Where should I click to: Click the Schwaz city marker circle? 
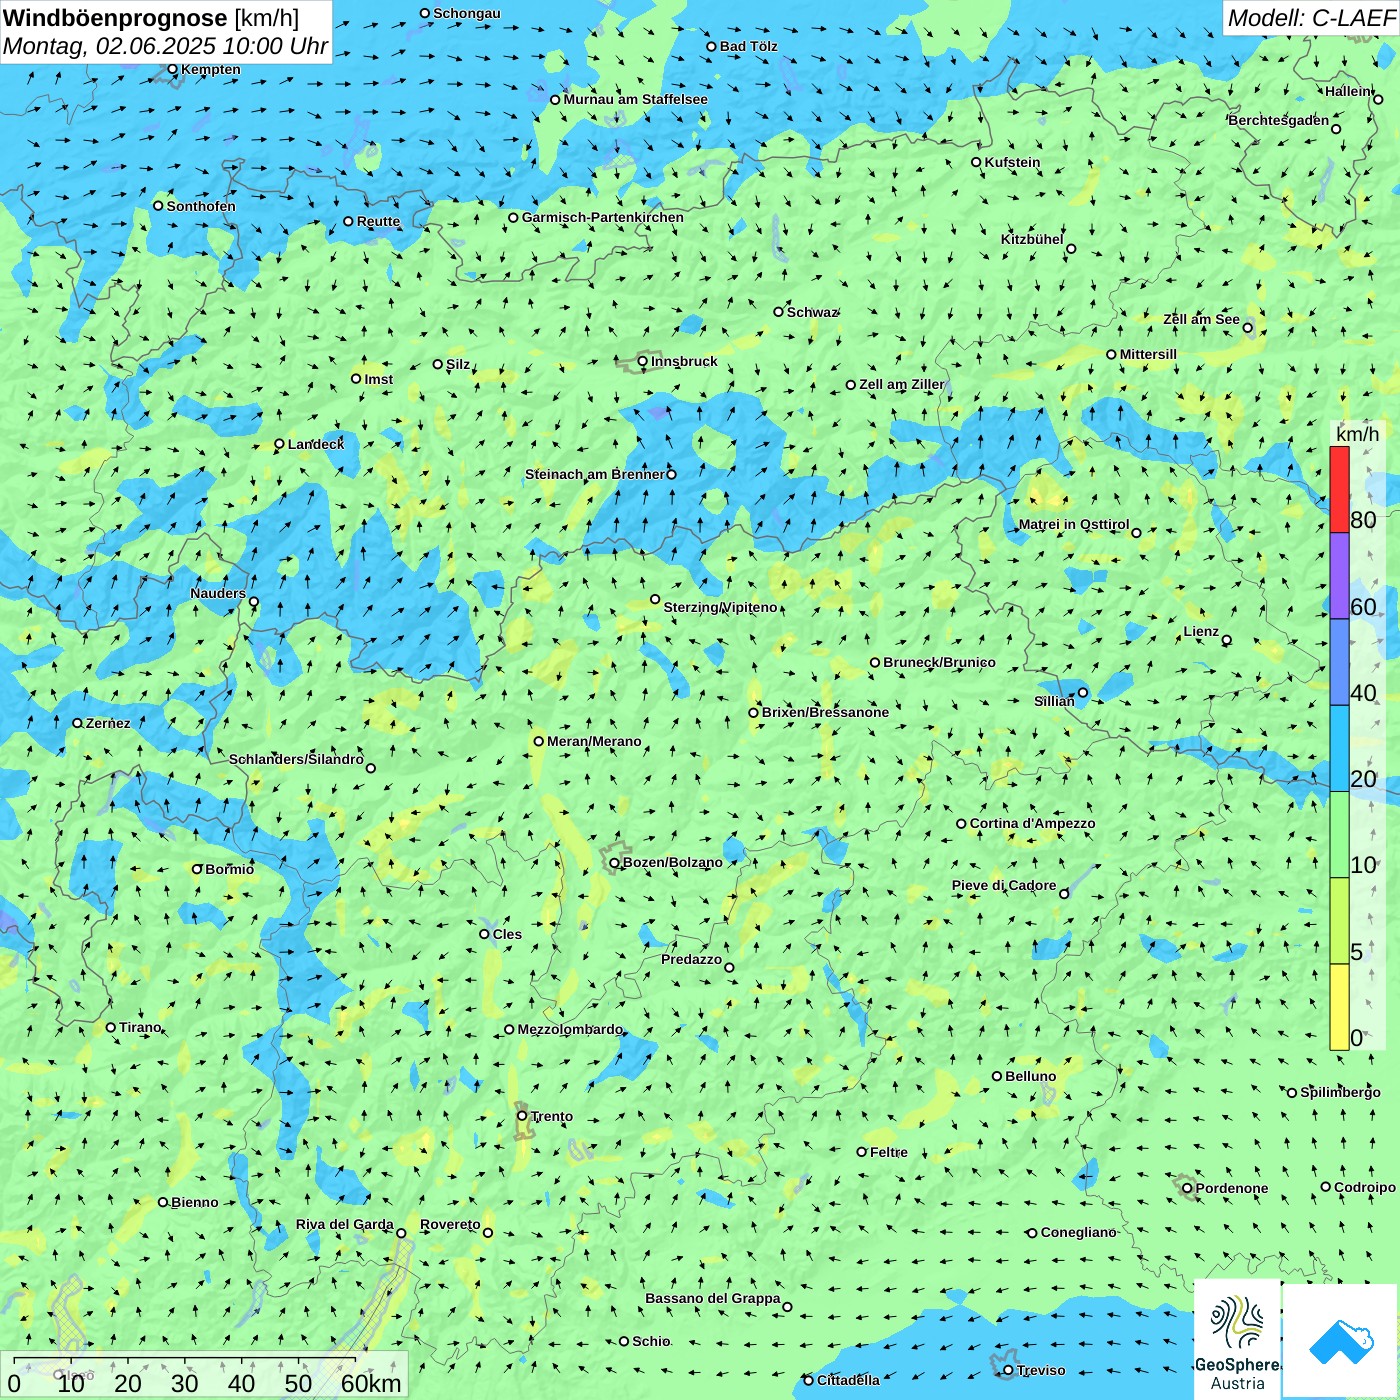click(x=778, y=312)
